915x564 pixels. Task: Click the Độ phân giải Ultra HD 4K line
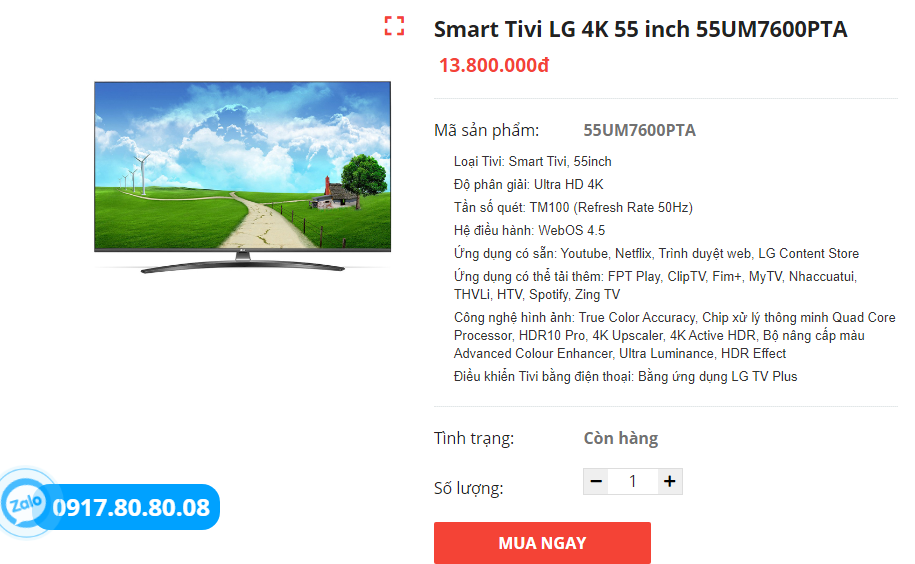[529, 184]
